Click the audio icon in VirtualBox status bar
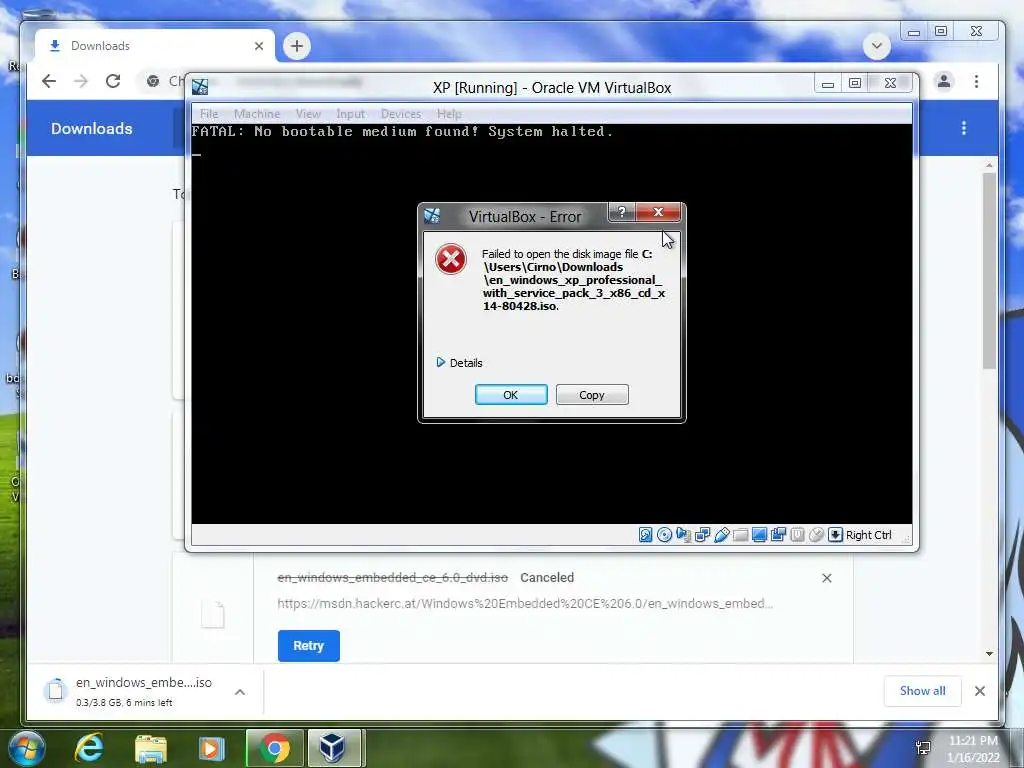Image resolution: width=1024 pixels, height=768 pixels. tap(683, 535)
